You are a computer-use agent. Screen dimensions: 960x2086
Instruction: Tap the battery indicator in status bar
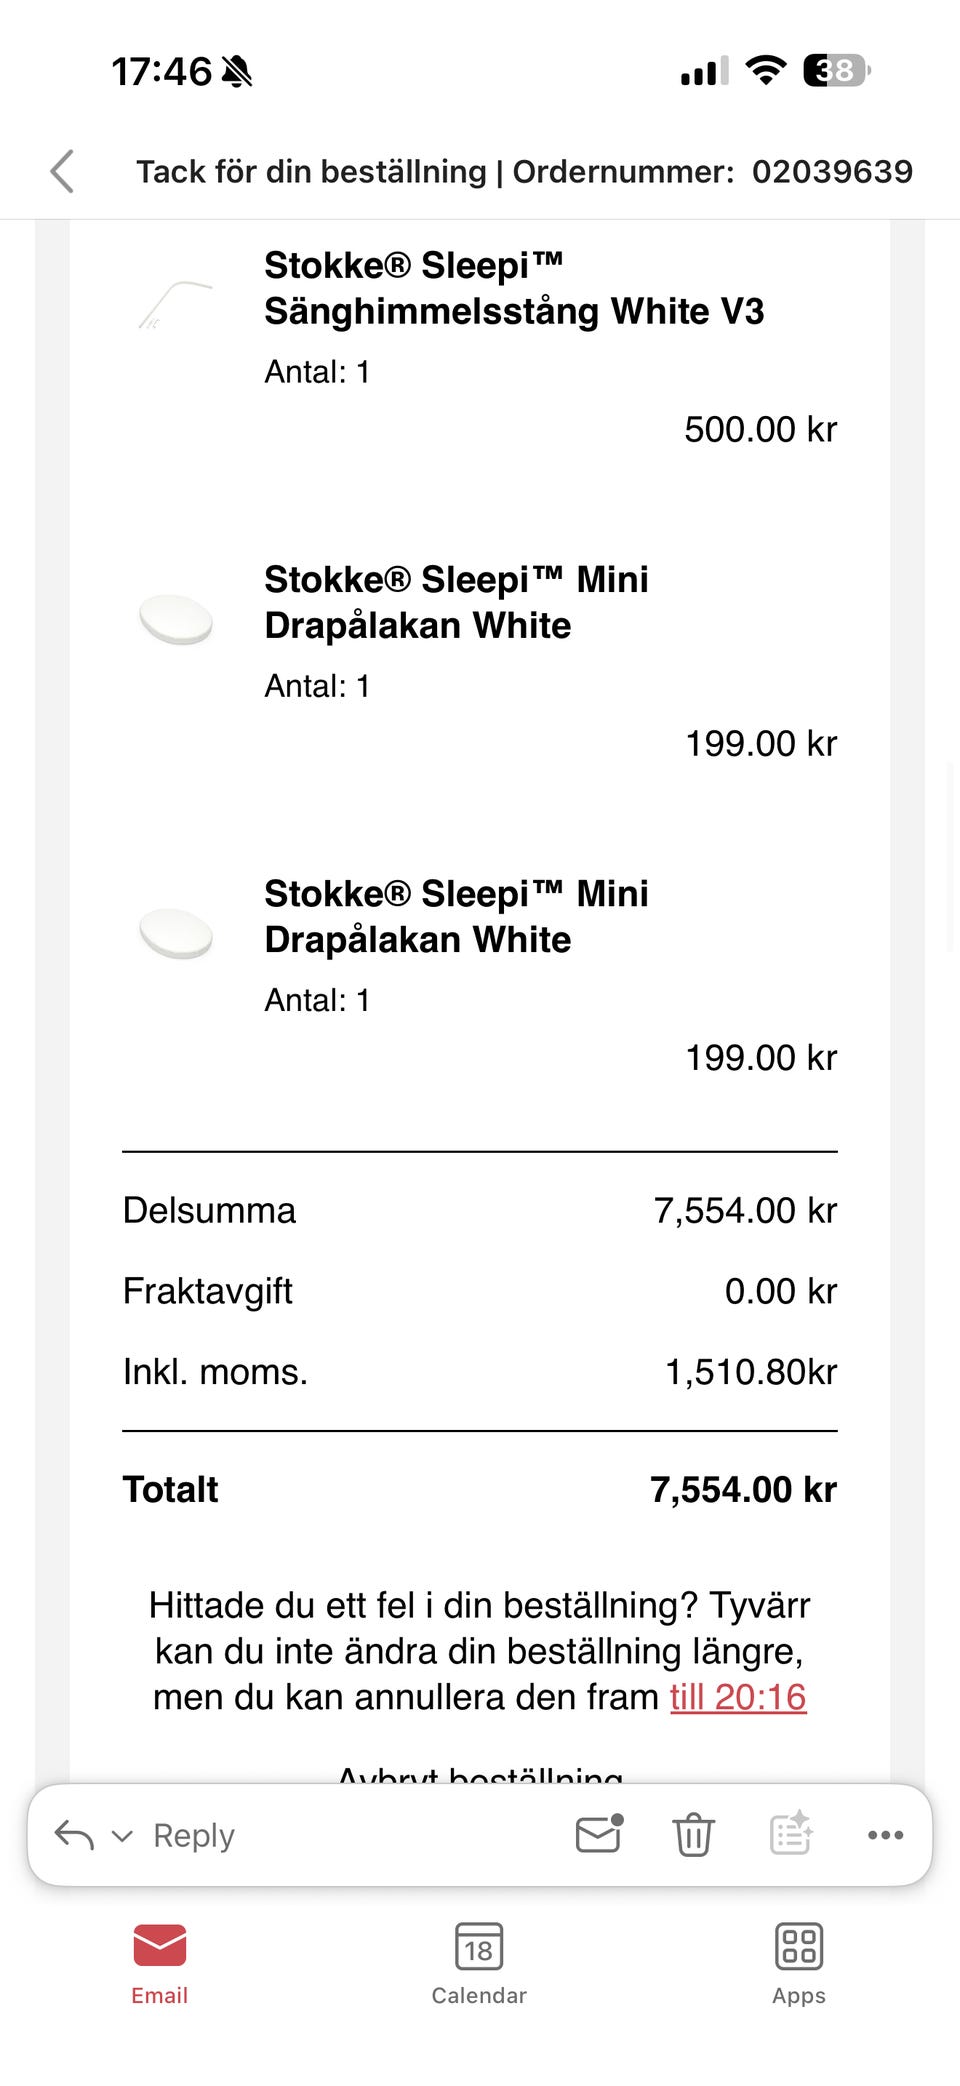click(836, 71)
